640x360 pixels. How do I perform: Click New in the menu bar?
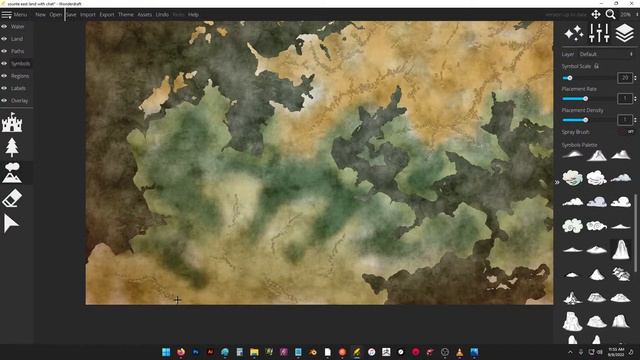(40, 15)
